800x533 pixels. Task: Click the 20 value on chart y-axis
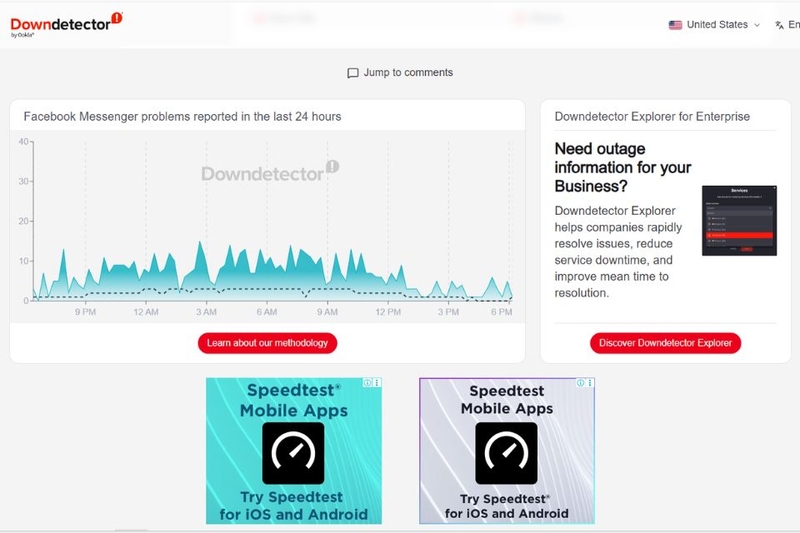pos(23,221)
